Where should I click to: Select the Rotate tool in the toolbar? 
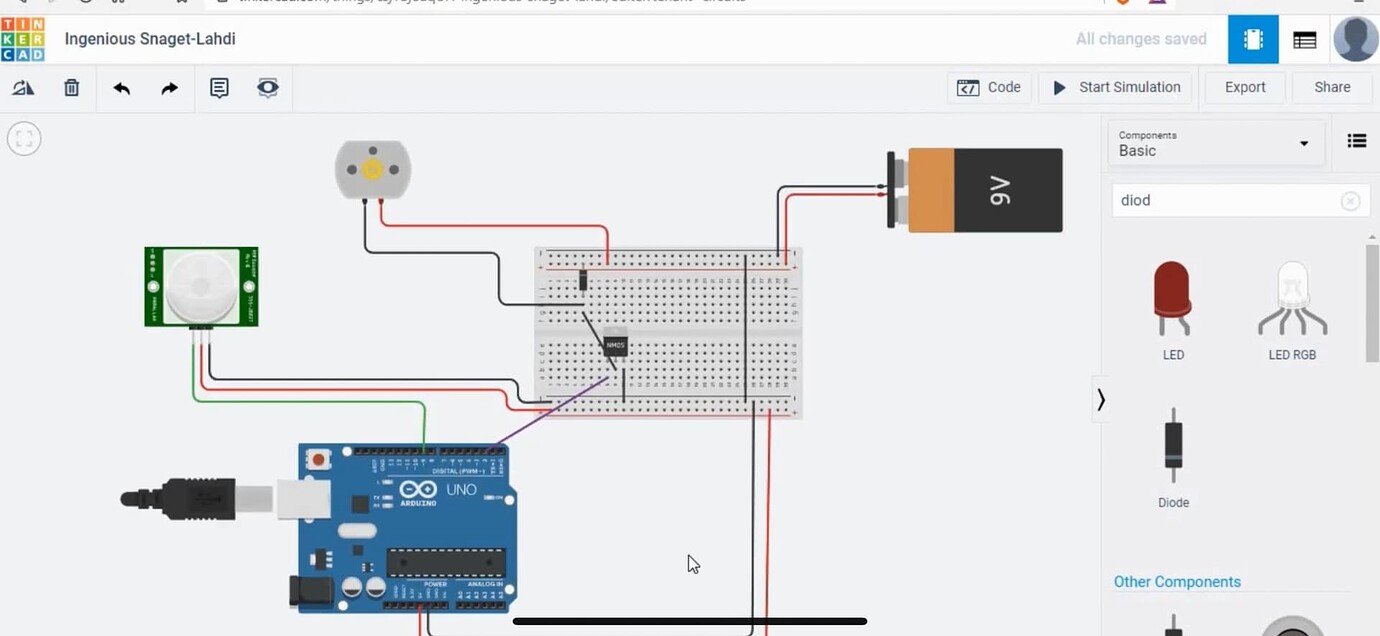point(23,87)
